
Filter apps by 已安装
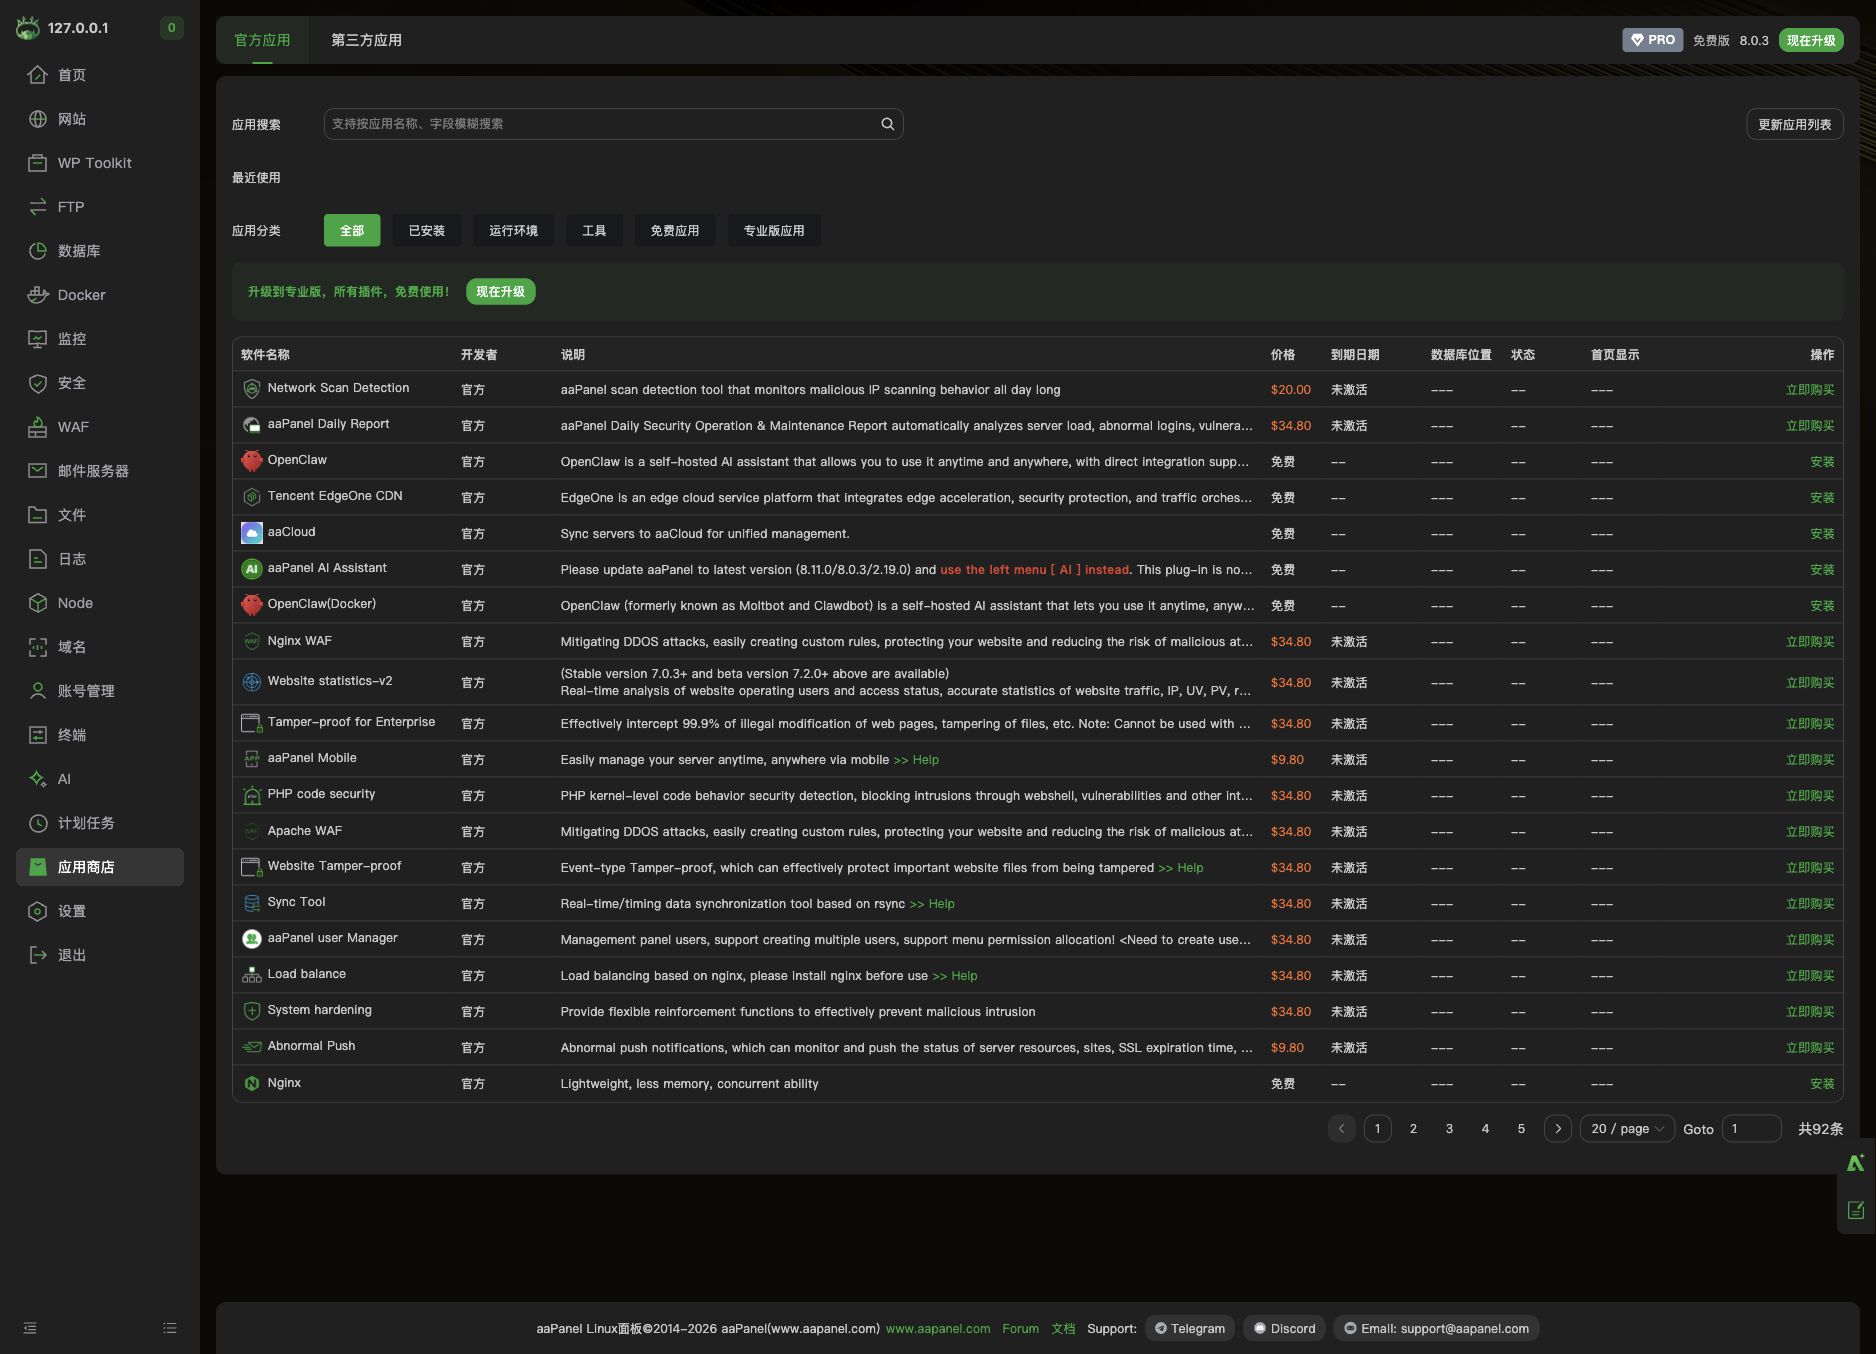click(427, 231)
